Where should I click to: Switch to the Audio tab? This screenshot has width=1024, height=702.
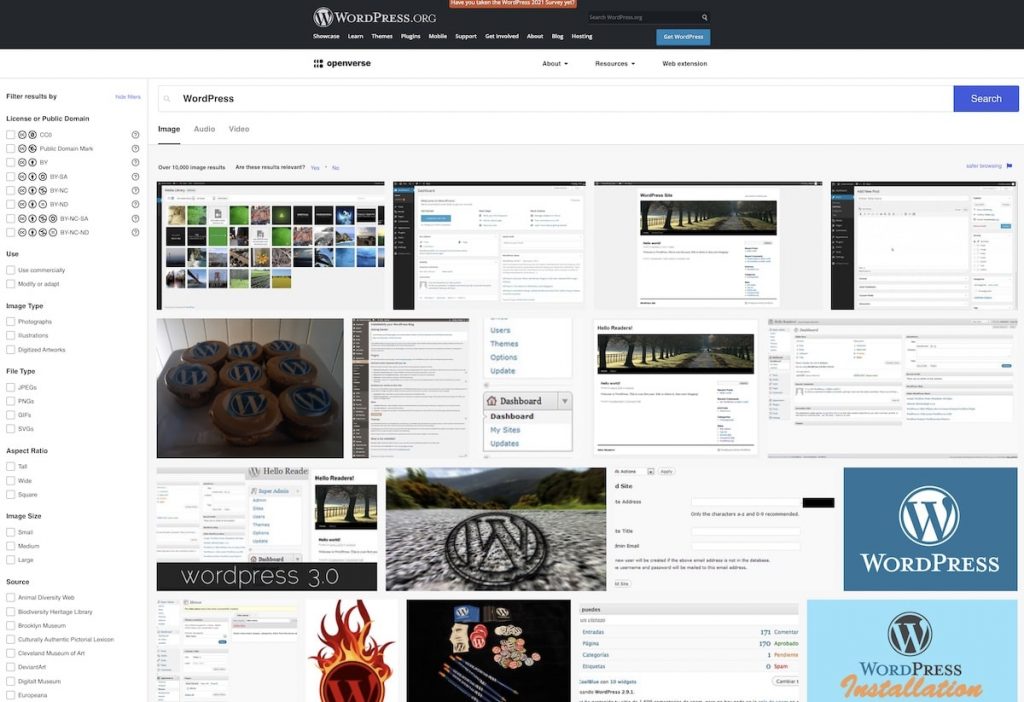(x=204, y=129)
